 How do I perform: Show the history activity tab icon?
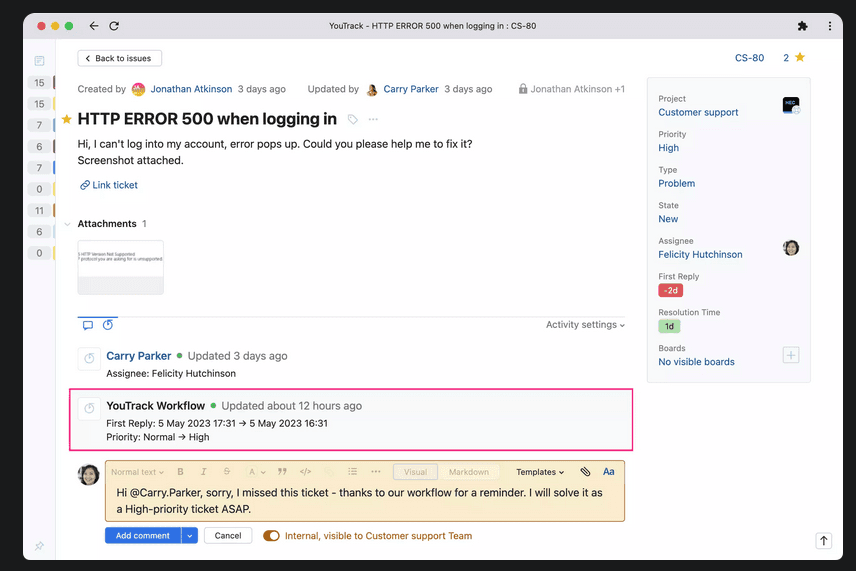pos(108,325)
